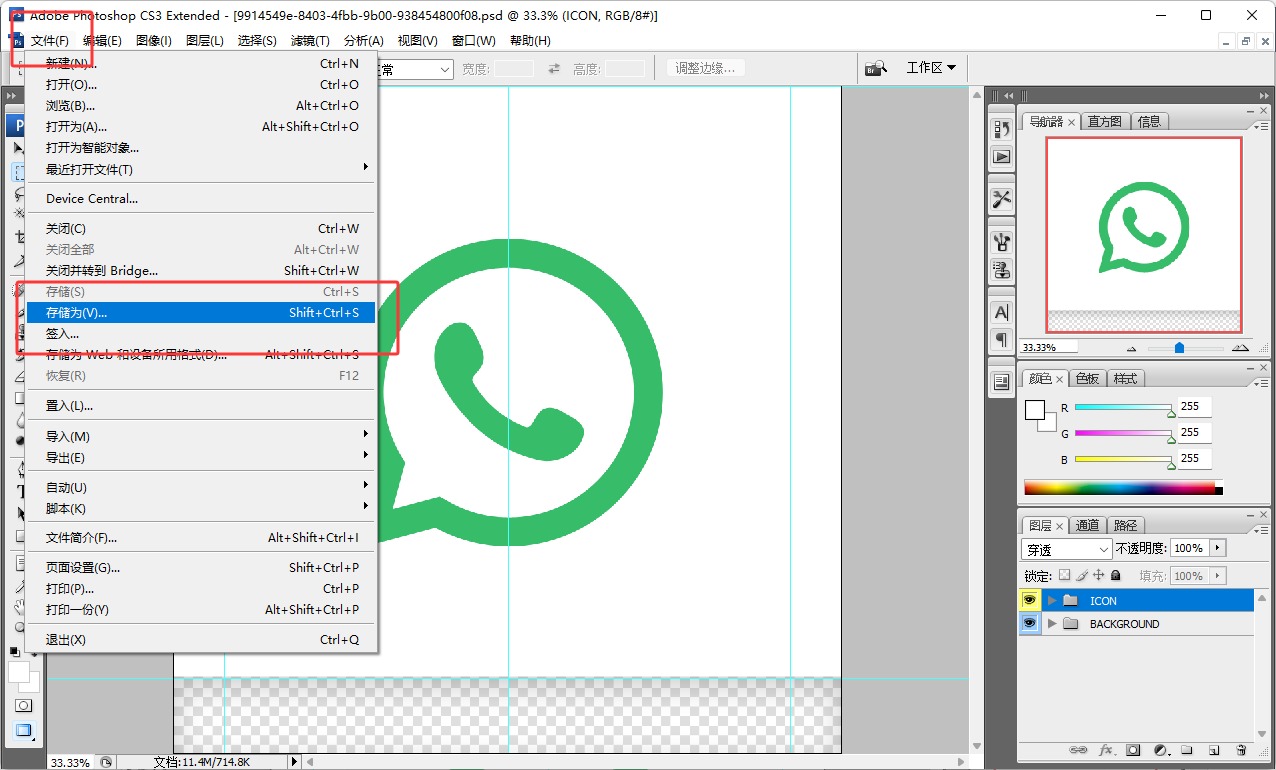Click the color spectrum ramp bar
Screen dimensions: 1276x770
1119,488
